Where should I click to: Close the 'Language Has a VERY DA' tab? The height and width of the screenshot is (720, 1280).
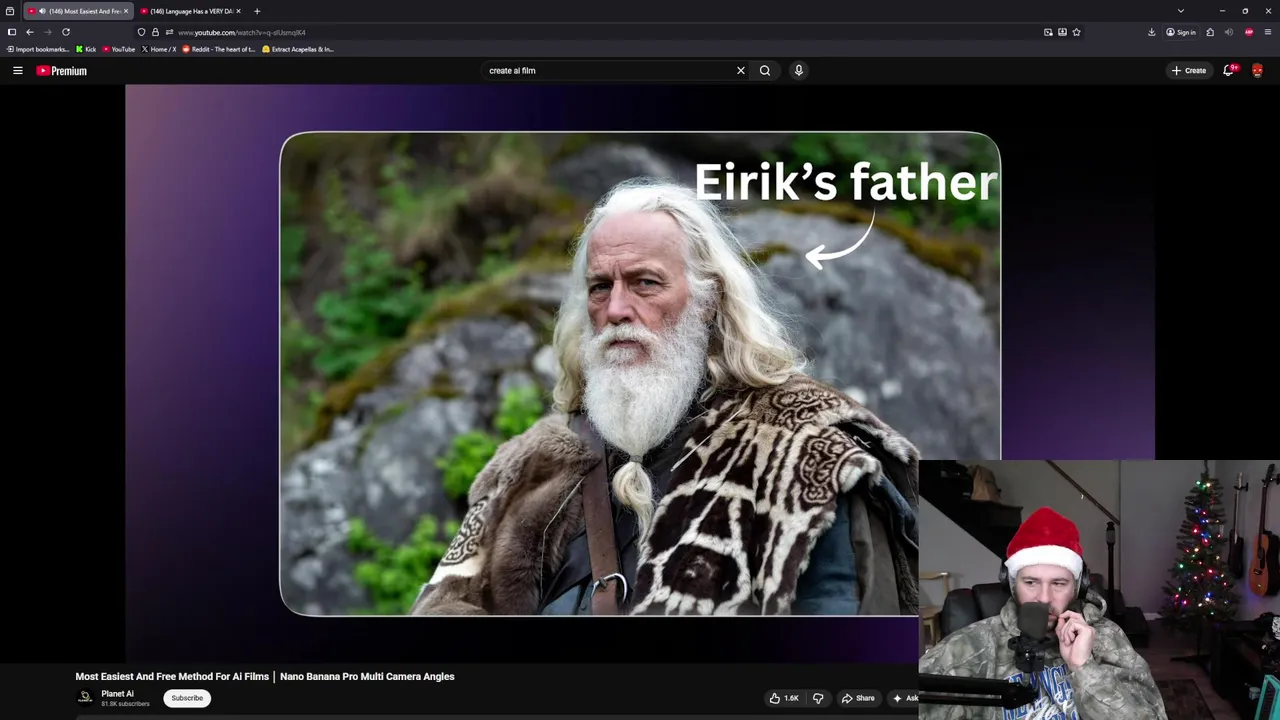[x=238, y=11]
